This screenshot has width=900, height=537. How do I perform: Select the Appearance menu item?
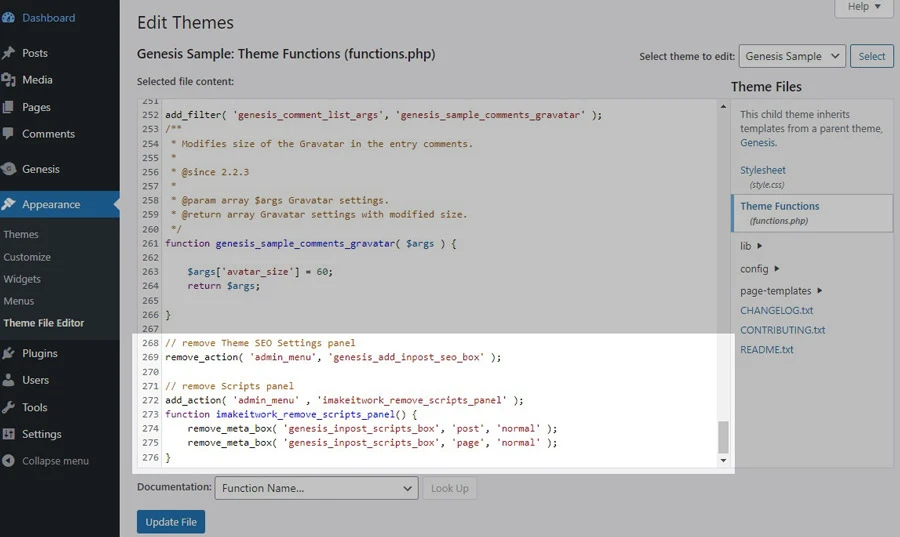pos(60,204)
